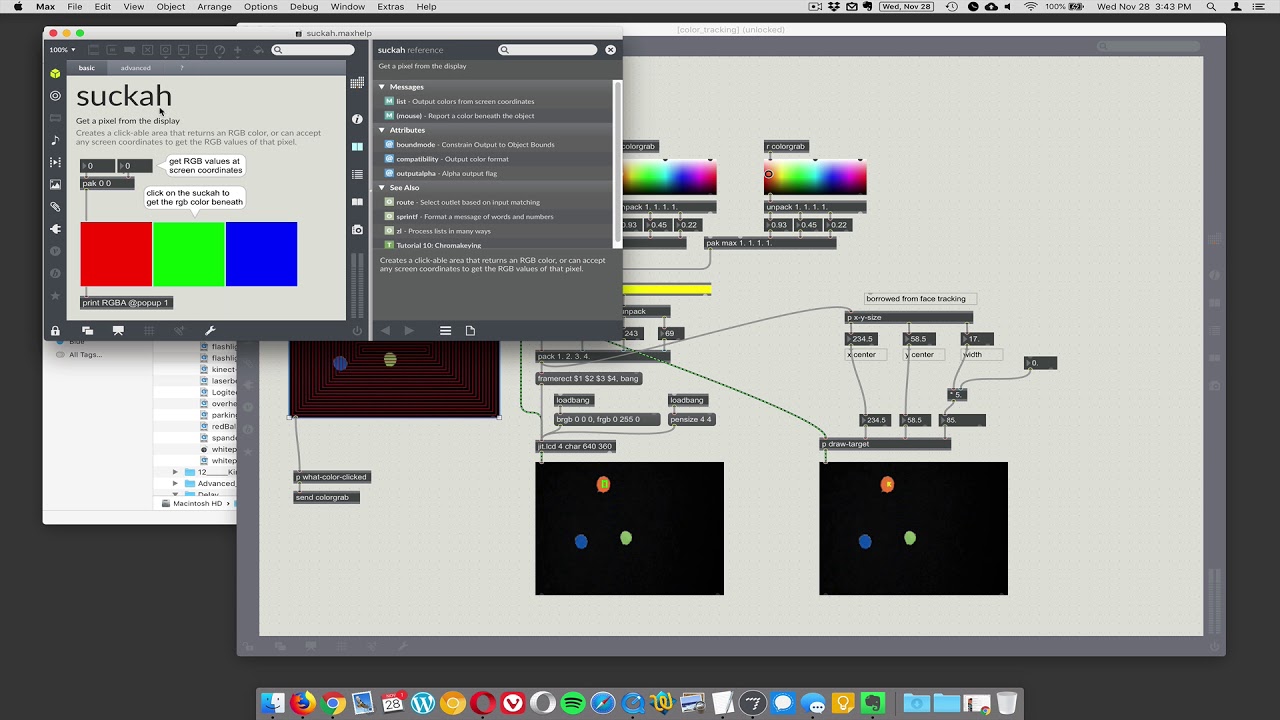Open the ? tab
1280x720 pixels.
[x=181, y=68]
